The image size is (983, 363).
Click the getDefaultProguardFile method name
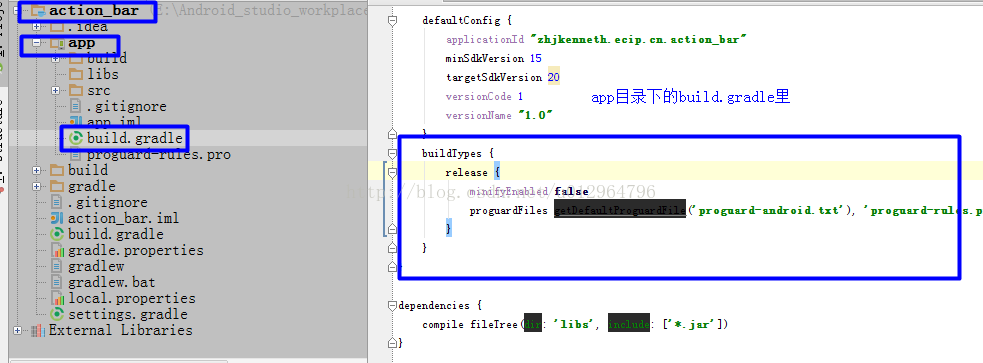619,211
